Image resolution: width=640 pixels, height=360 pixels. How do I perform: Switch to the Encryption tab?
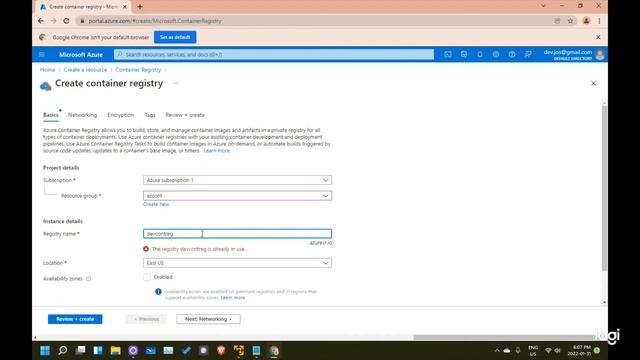click(120, 115)
